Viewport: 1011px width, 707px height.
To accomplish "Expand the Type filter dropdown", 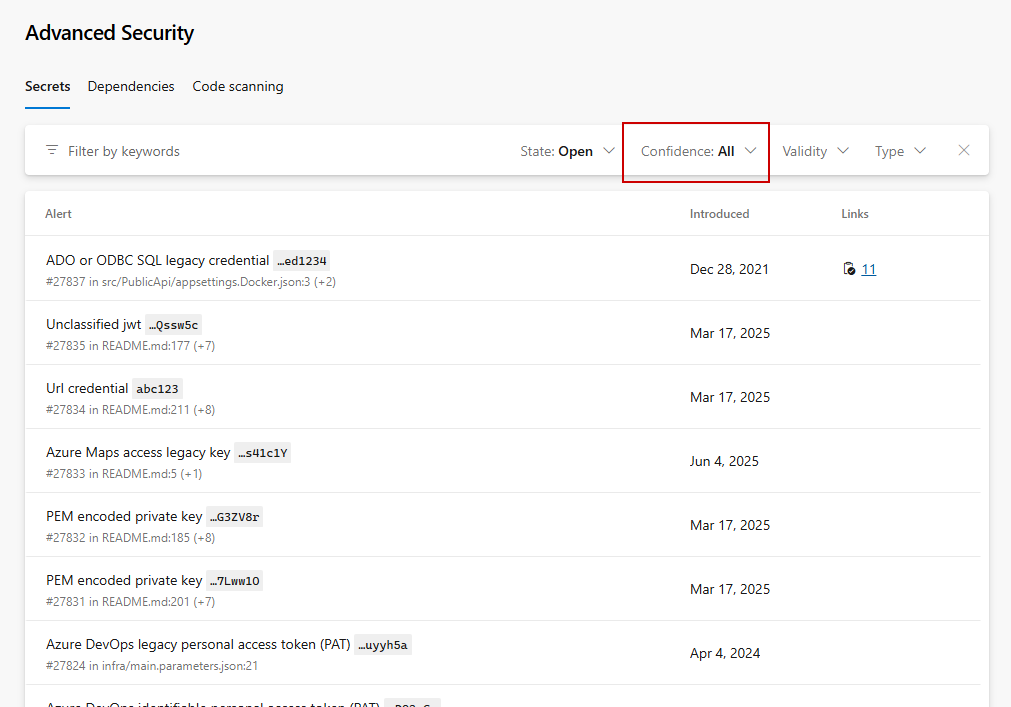I will (900, 151).
